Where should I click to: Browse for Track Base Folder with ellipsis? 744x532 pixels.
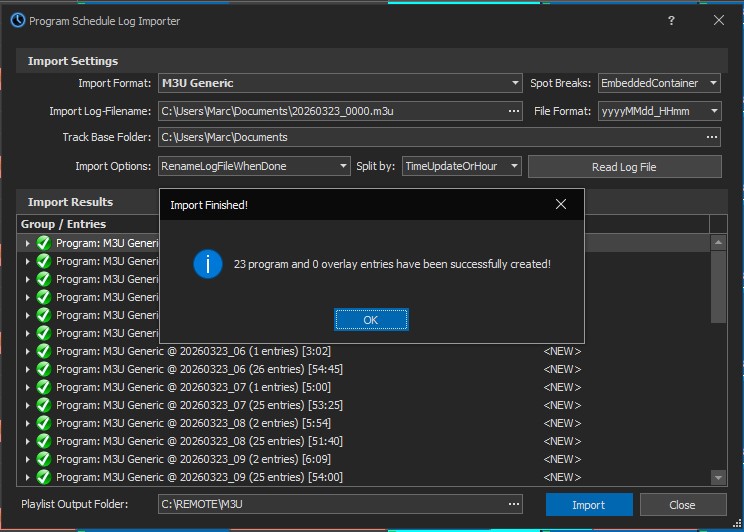pyautogui.click(x=712, y=137)
